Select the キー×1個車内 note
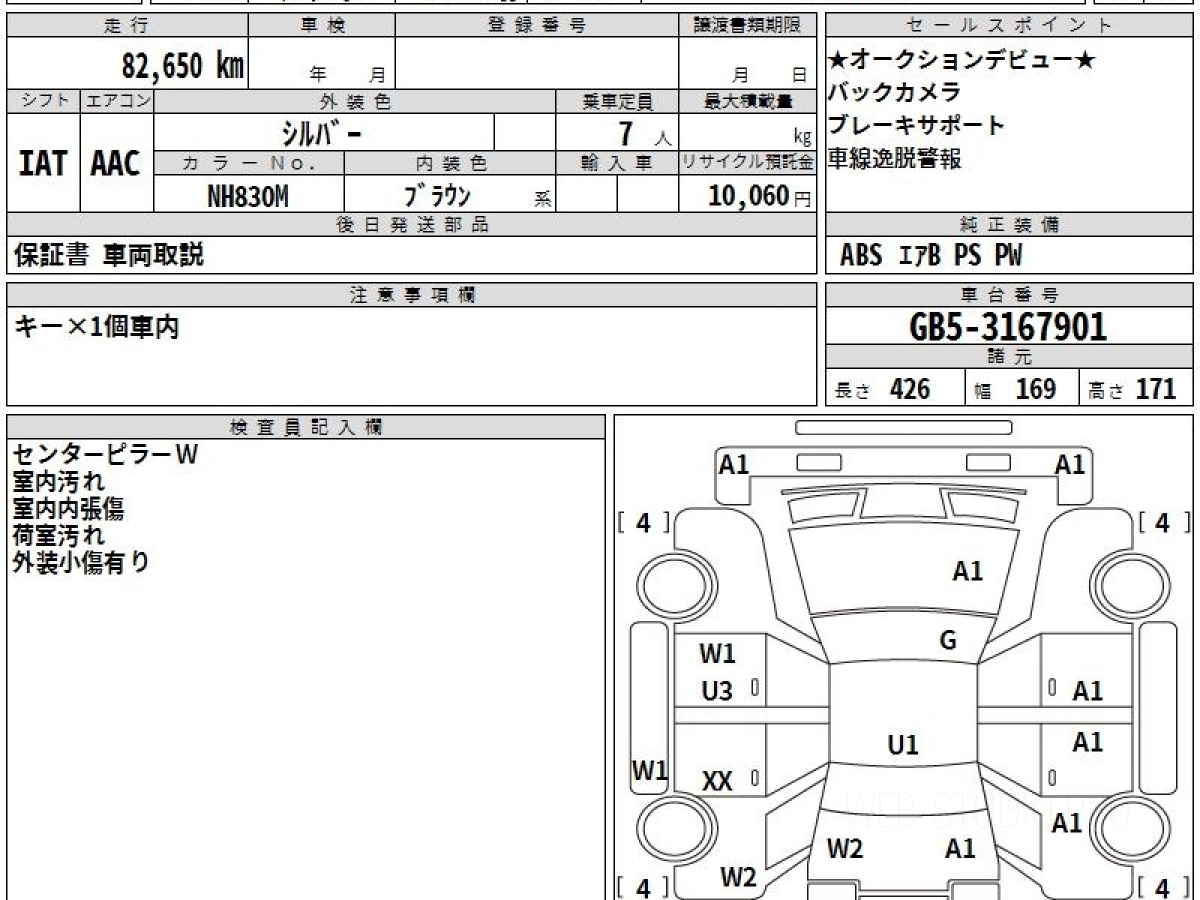Image resolution: width=1200 pixels, height=900 pixels. [96, 326]
